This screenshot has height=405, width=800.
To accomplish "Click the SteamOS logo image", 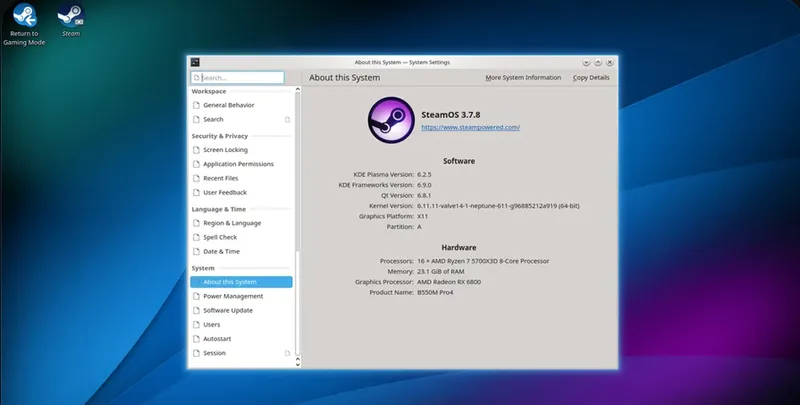I will 391,120.
